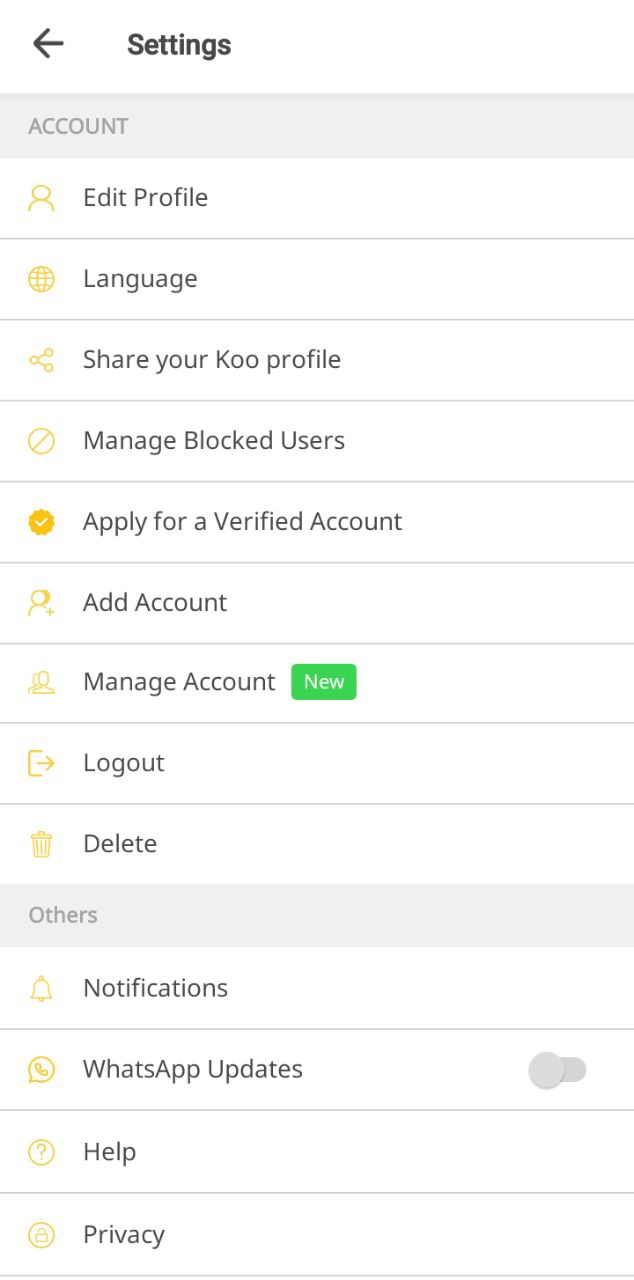Click the yellow verified badge icon
The width and height of the screenshot is (634, 1280).
click(x=41, y=522)
